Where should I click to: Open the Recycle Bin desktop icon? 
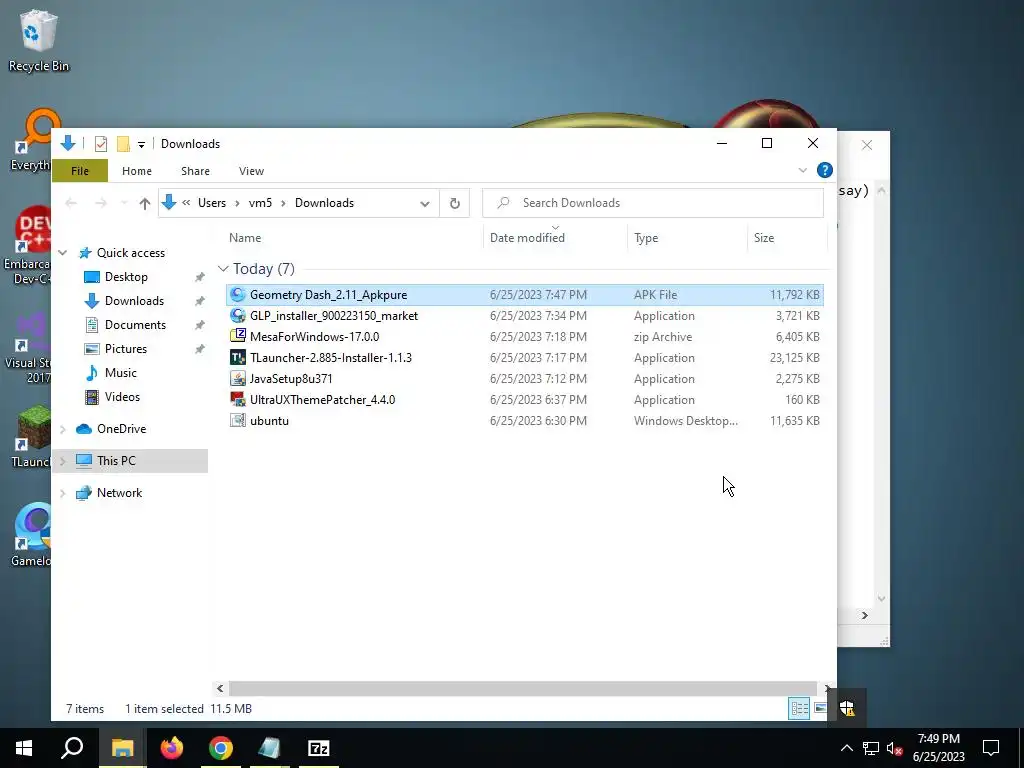pos(38,40)
